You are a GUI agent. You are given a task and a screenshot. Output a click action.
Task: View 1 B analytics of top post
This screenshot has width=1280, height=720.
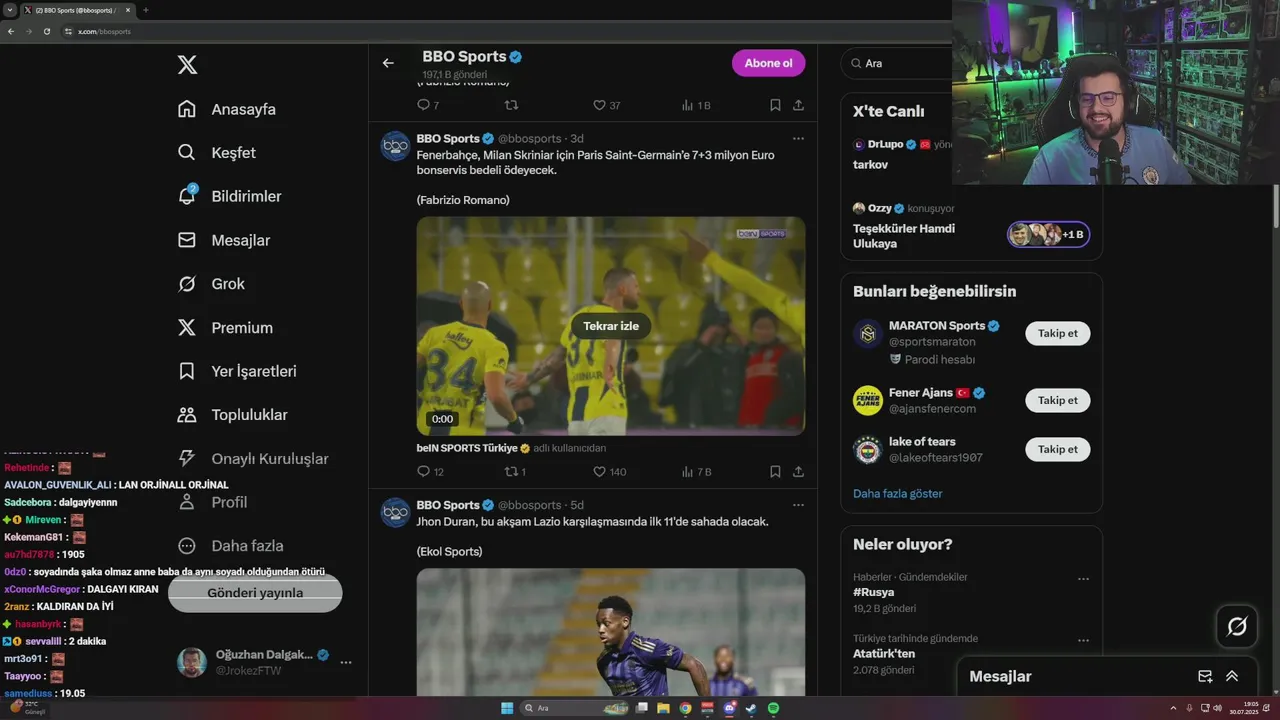(695, 105)
